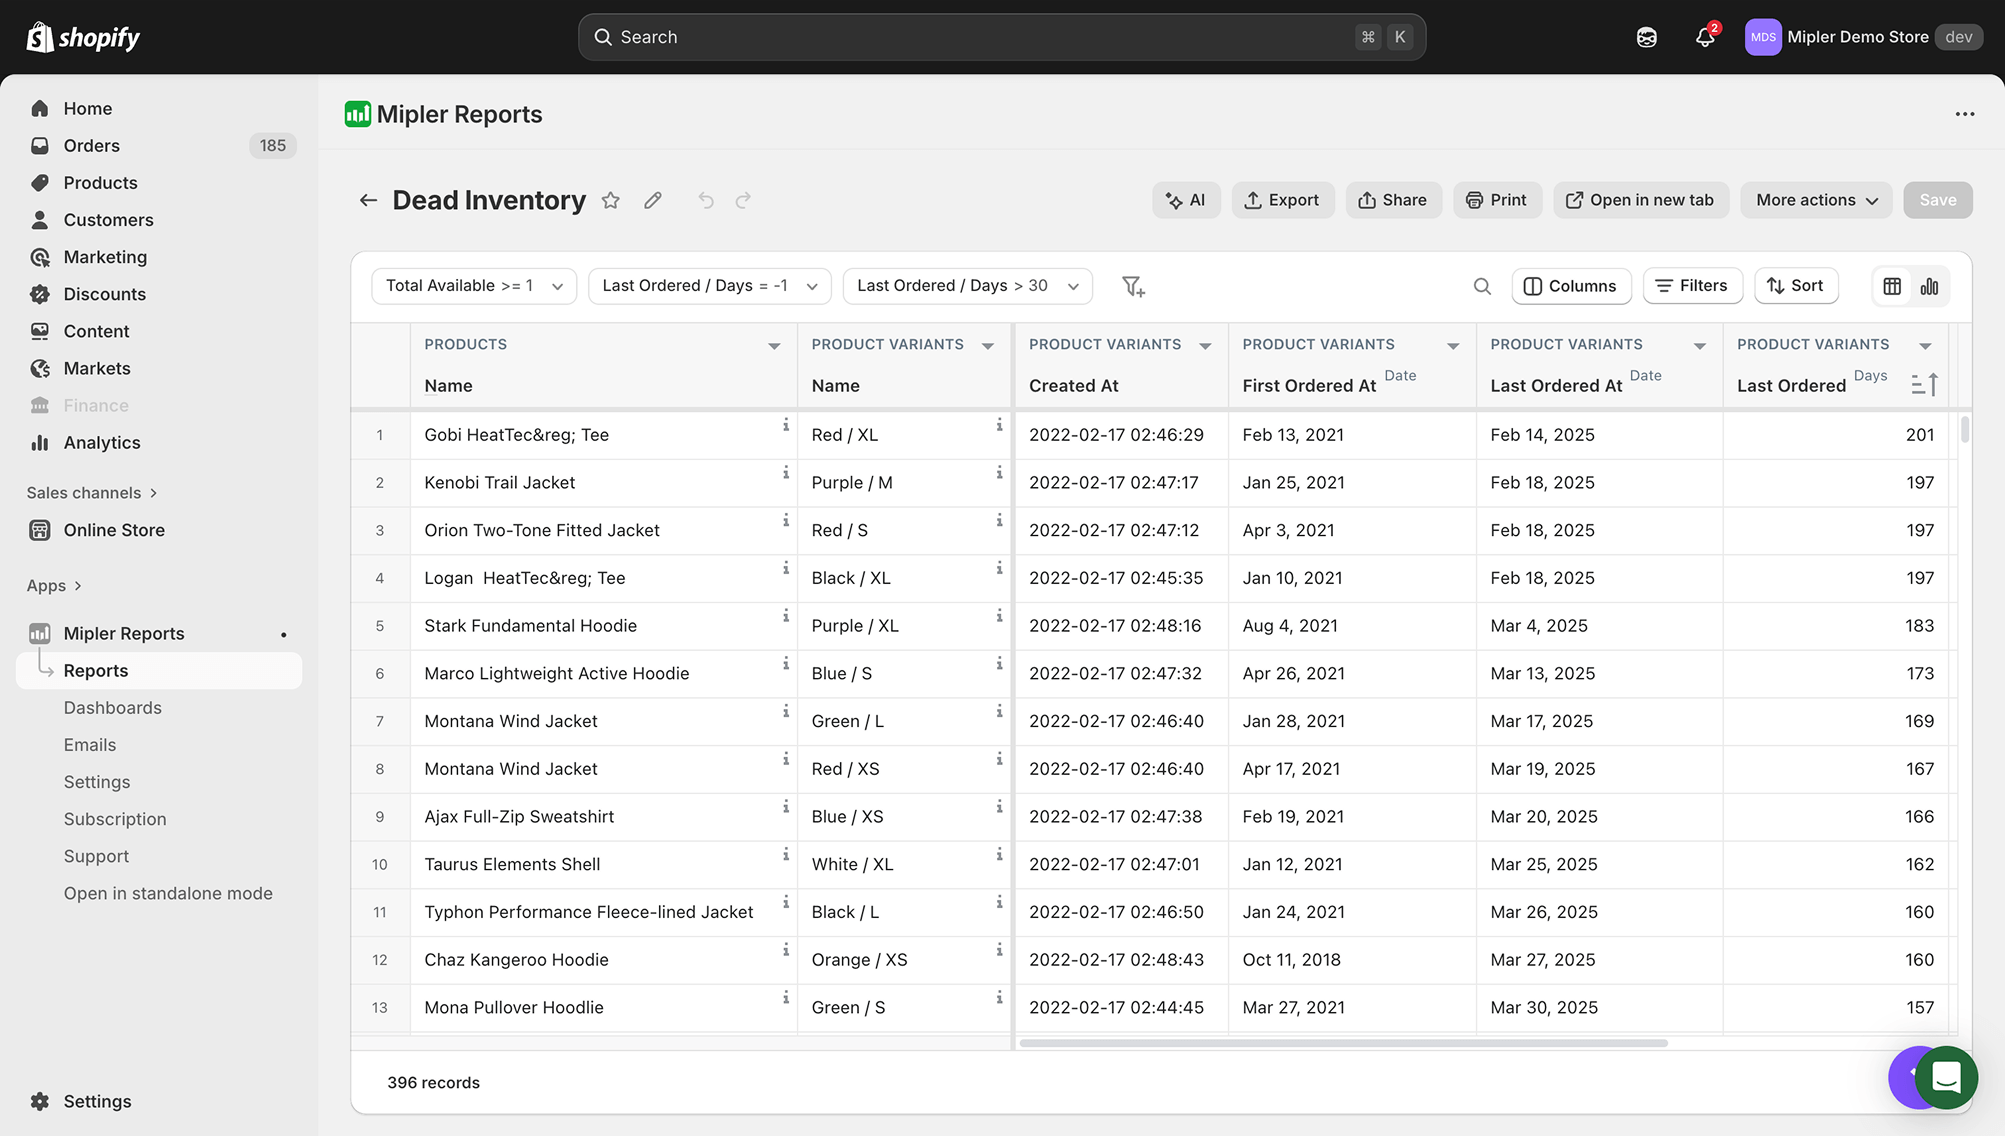Expand the Apps section in sidebar
Viewport: 2005px width, 1136px height.
click(x=55, y=585)
